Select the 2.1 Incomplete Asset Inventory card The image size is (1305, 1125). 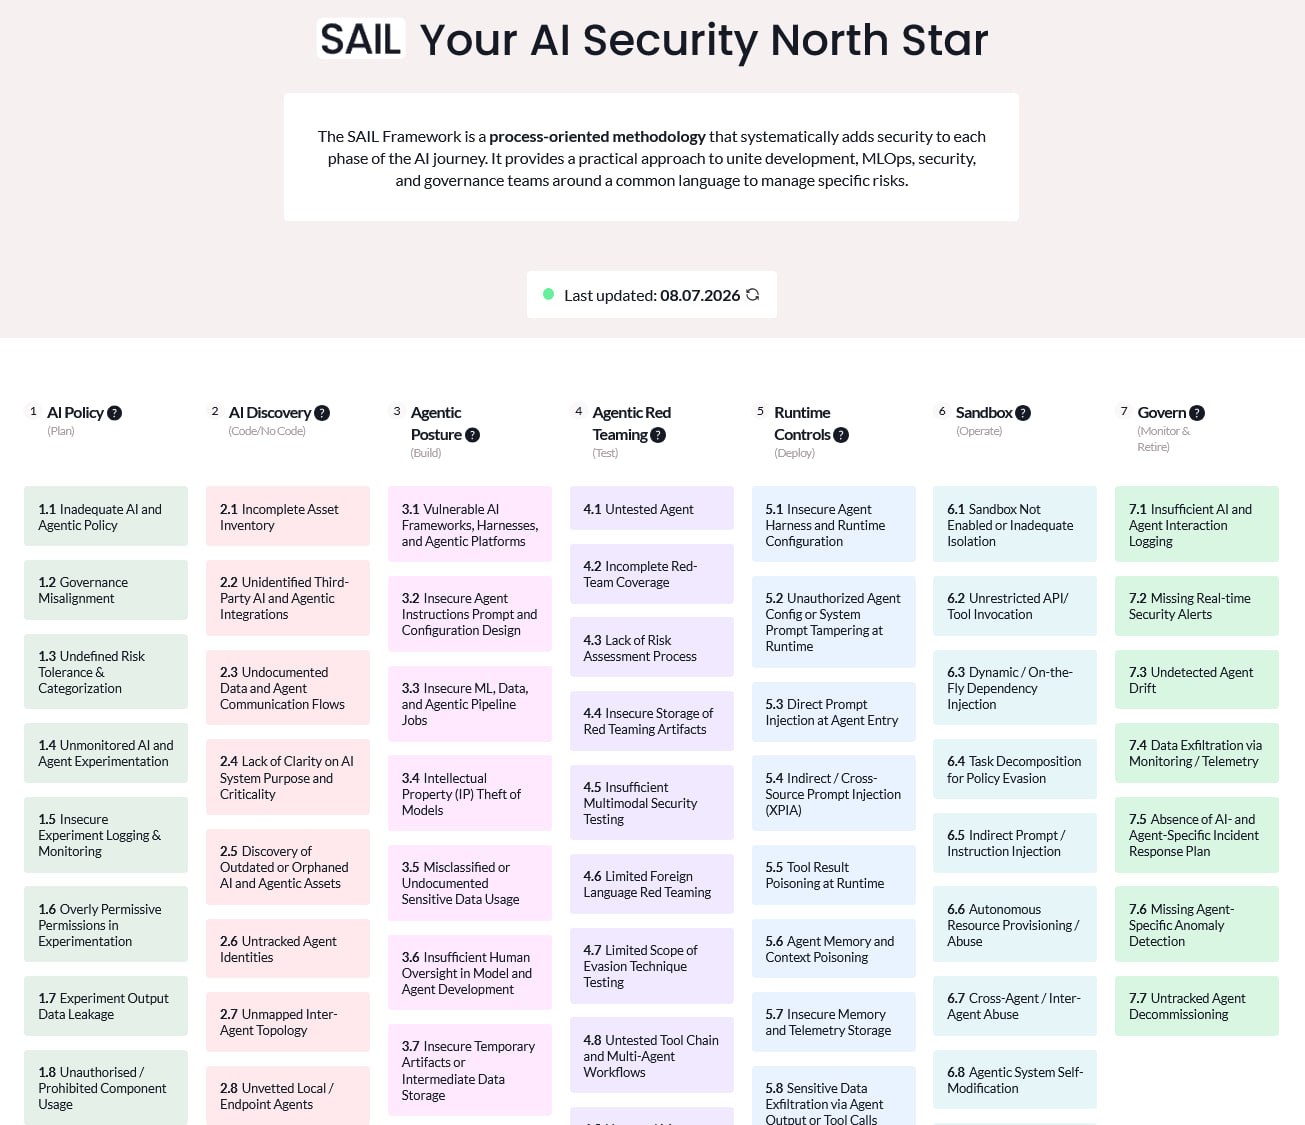point(288,516)
